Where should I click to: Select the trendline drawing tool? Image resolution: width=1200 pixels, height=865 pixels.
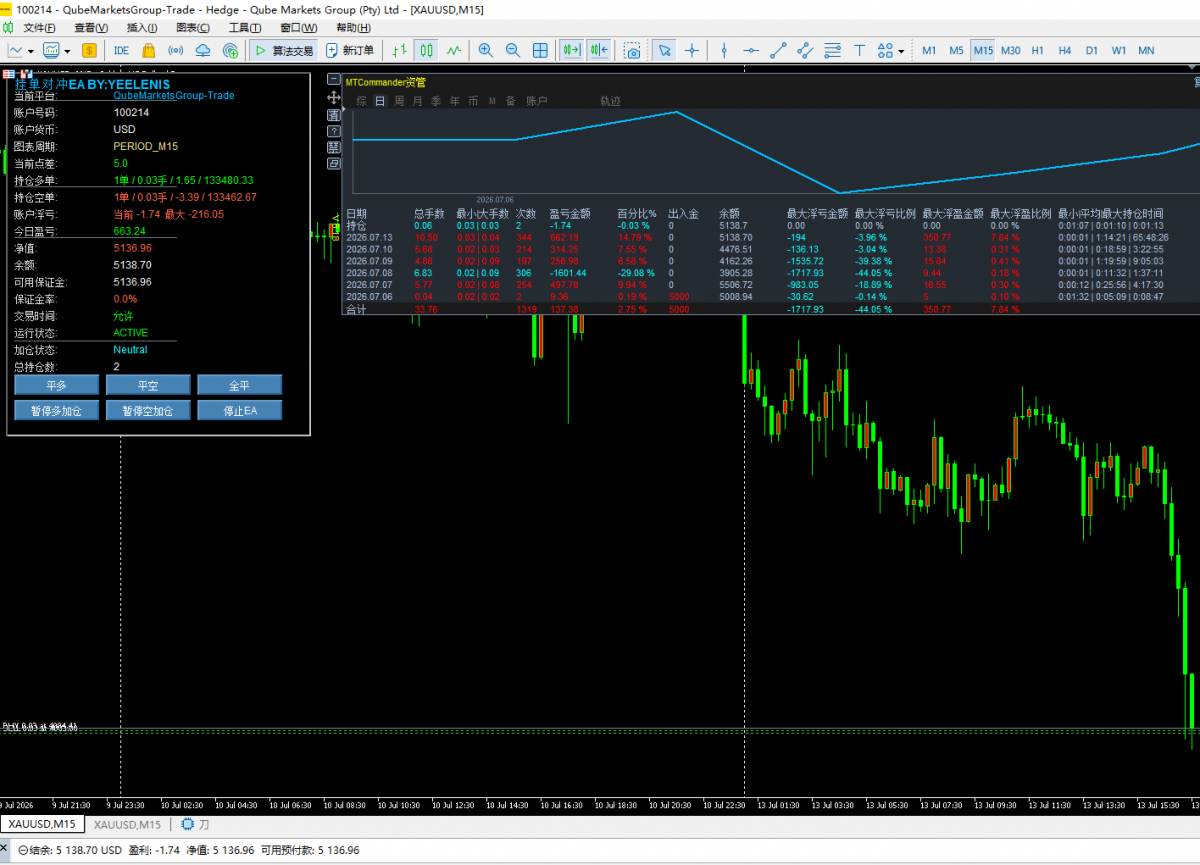778,50
